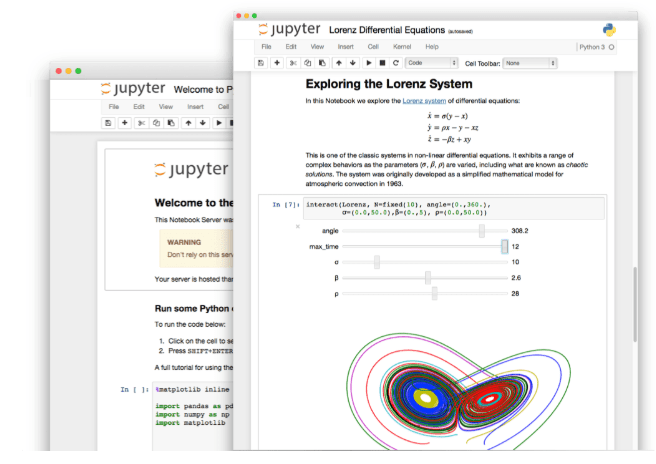
Task: Click the max_time slider handle
Action: click(x=505, y=246)
